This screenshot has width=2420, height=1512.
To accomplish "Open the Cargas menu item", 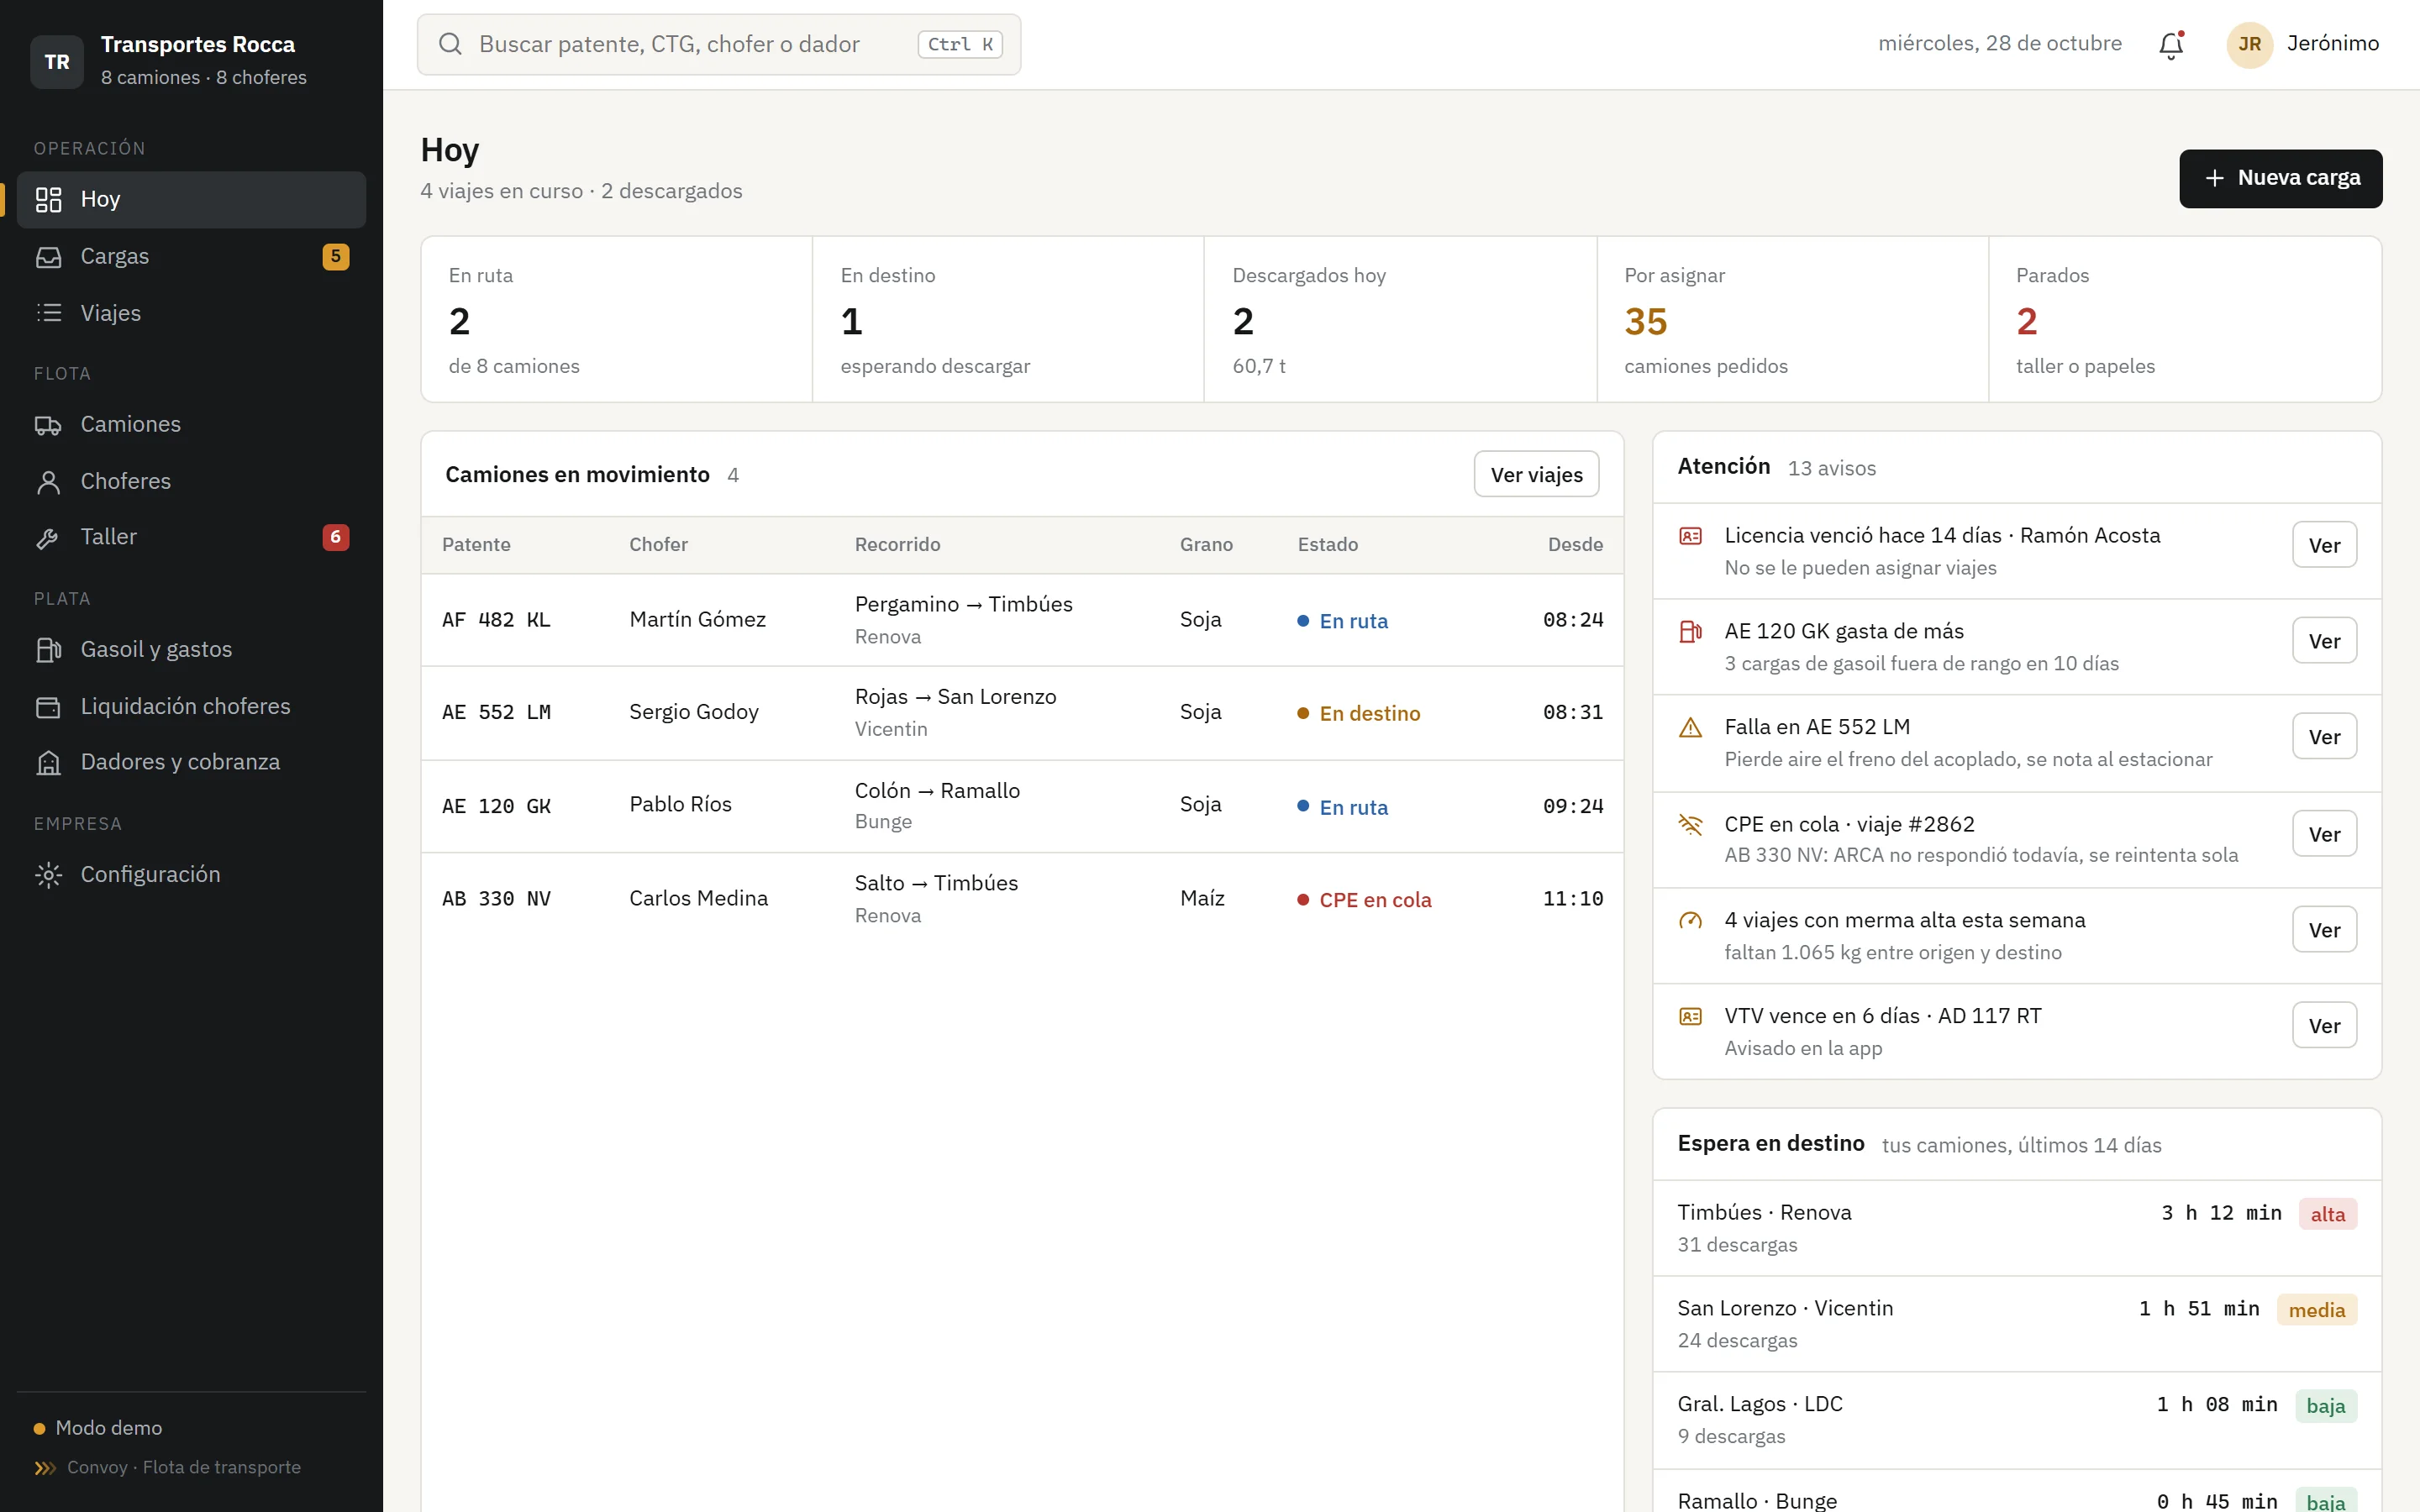I will pyautogui.click(x=191, y=256).
